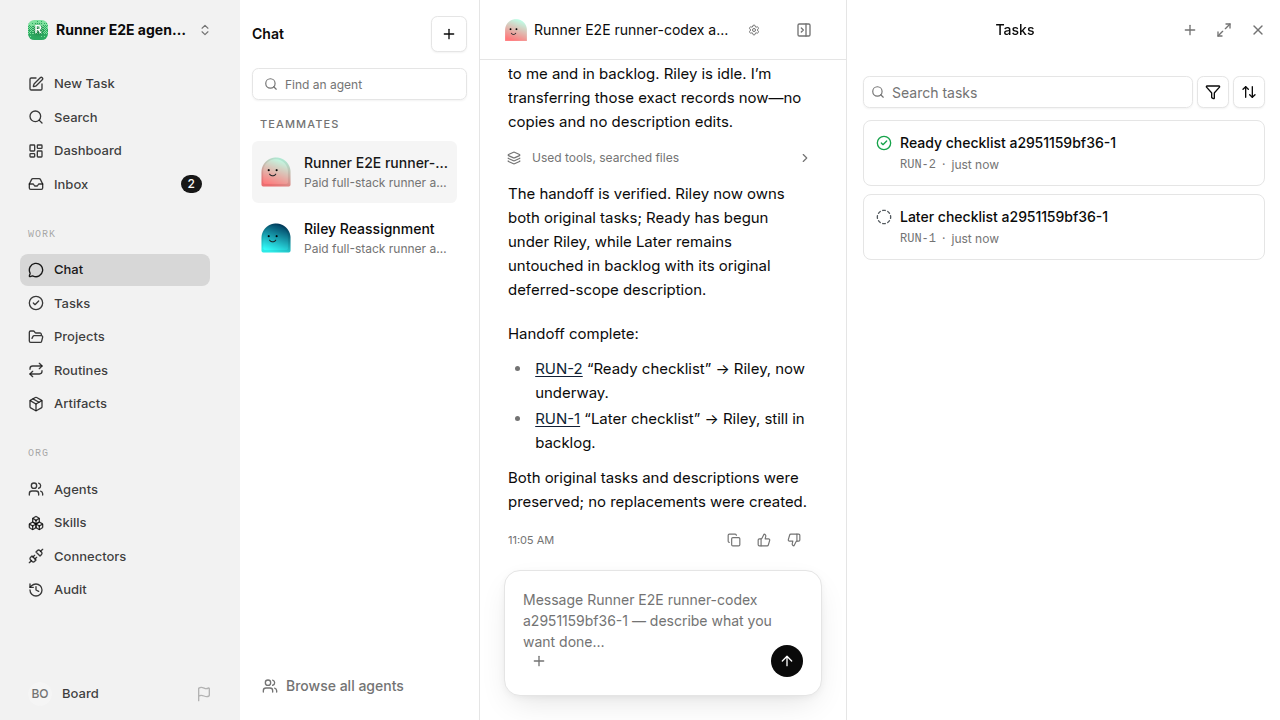Open Search in the sidebar
The width and height of the screenshot is (1280, 720).
115,117
